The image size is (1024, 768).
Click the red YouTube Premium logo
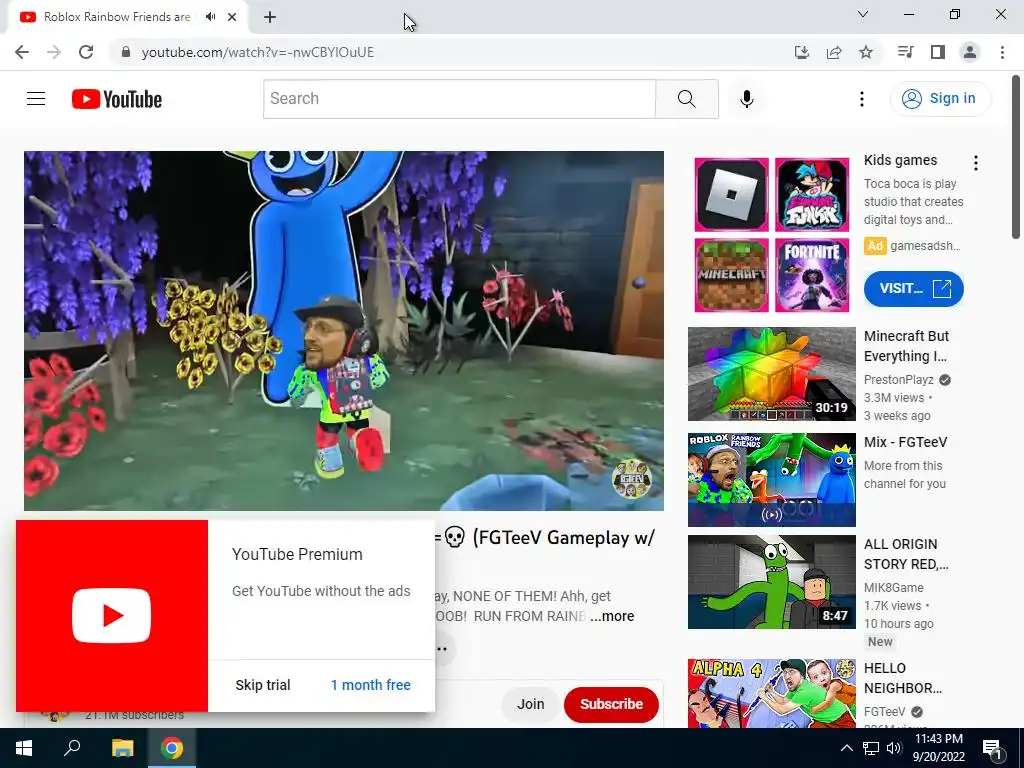point(112,616)
